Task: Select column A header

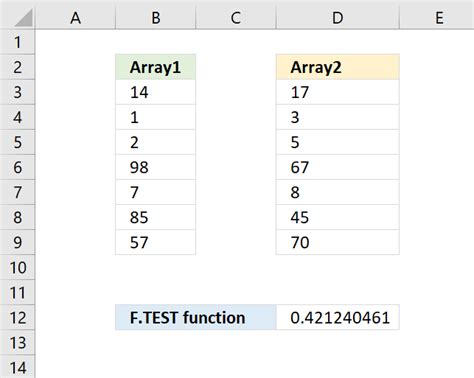Action: [x=75, y=18]
